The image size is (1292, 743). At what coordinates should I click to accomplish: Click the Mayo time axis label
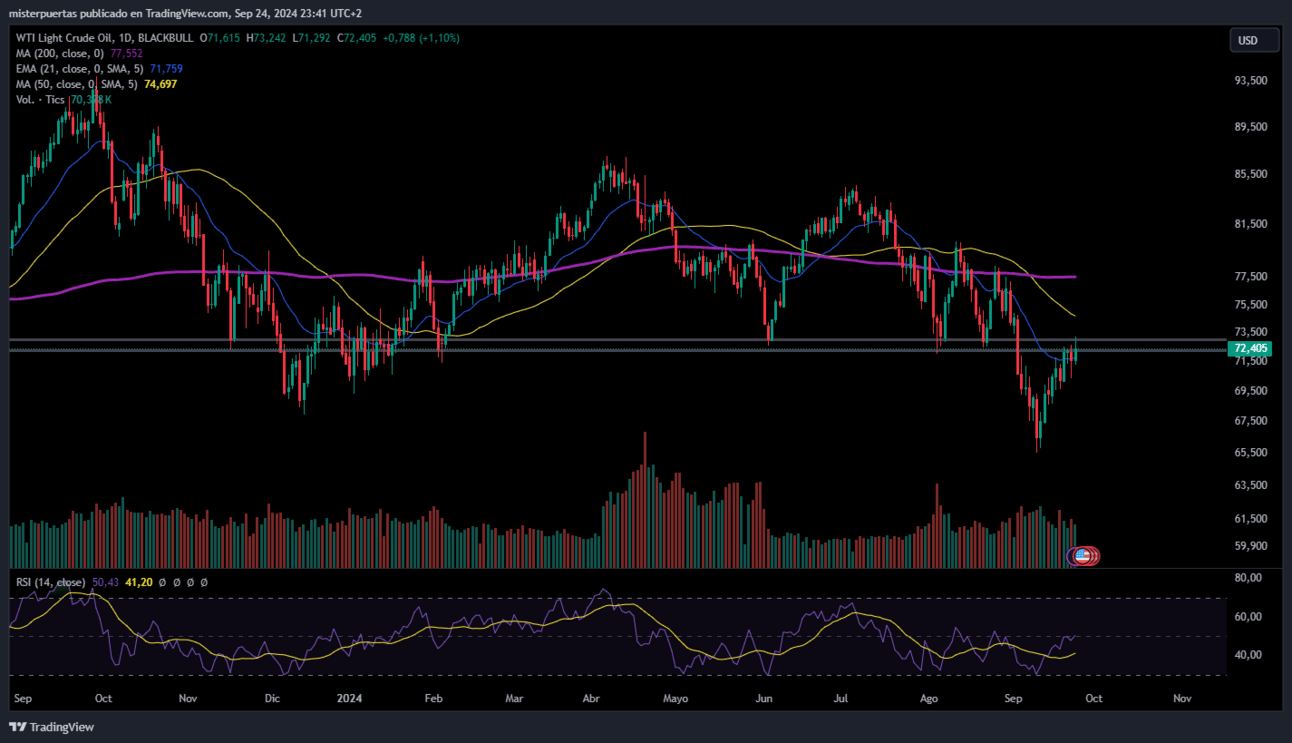tap(676, 698)
